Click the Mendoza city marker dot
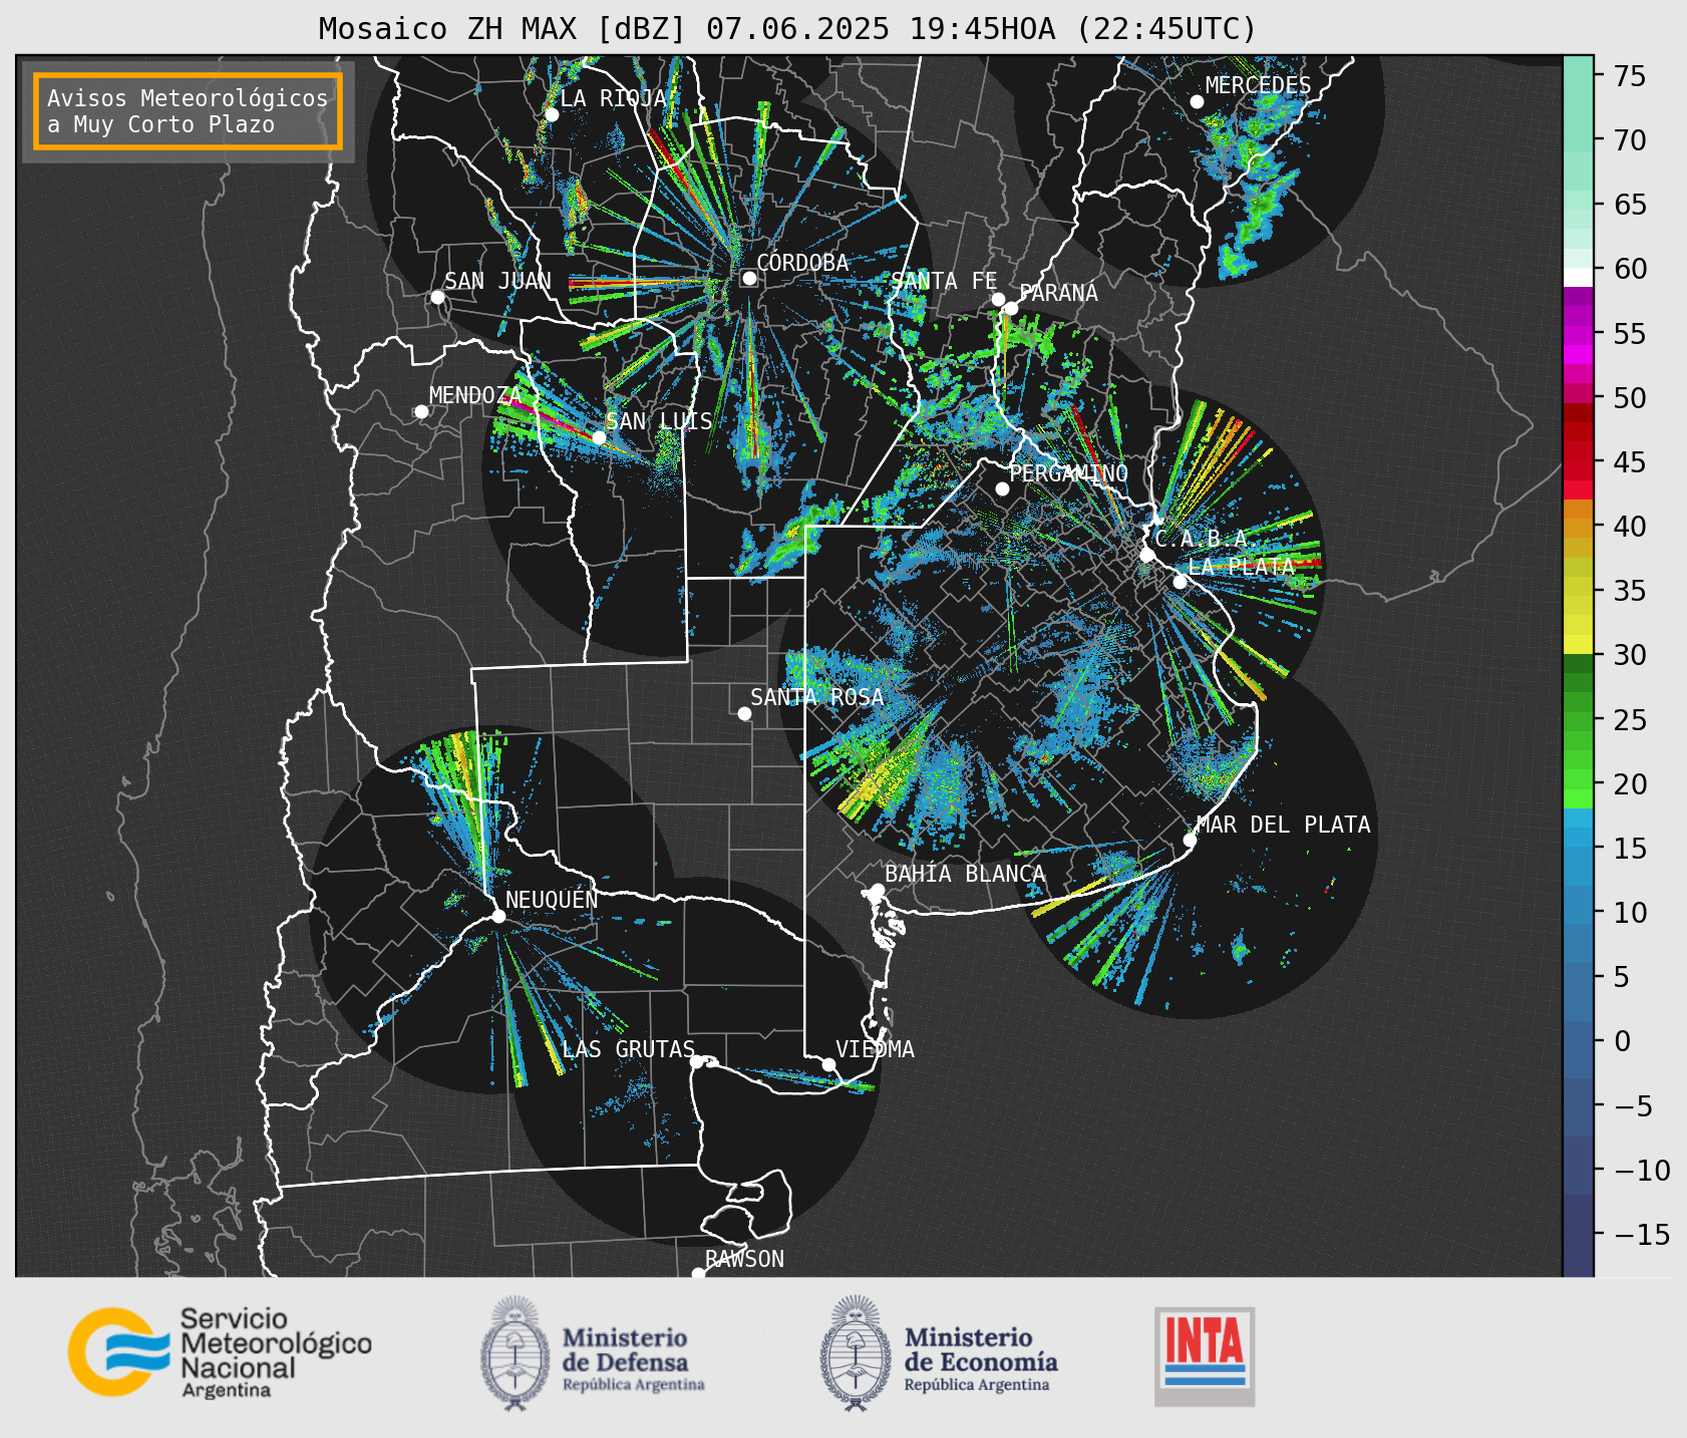The width and height of the screenshot is (1687, 1438). click(421, 412)
